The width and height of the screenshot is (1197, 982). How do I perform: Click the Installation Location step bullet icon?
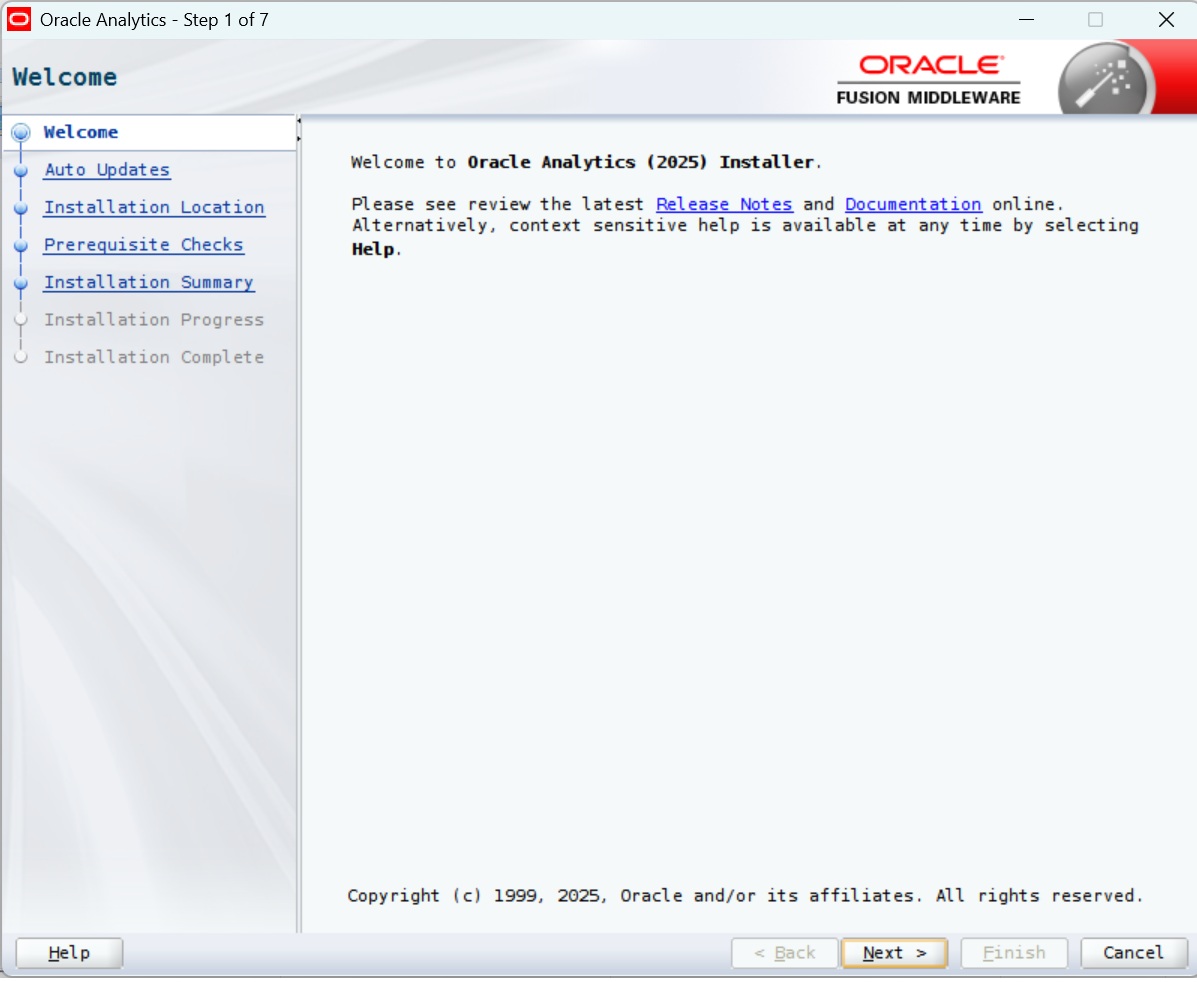(21, 208)
